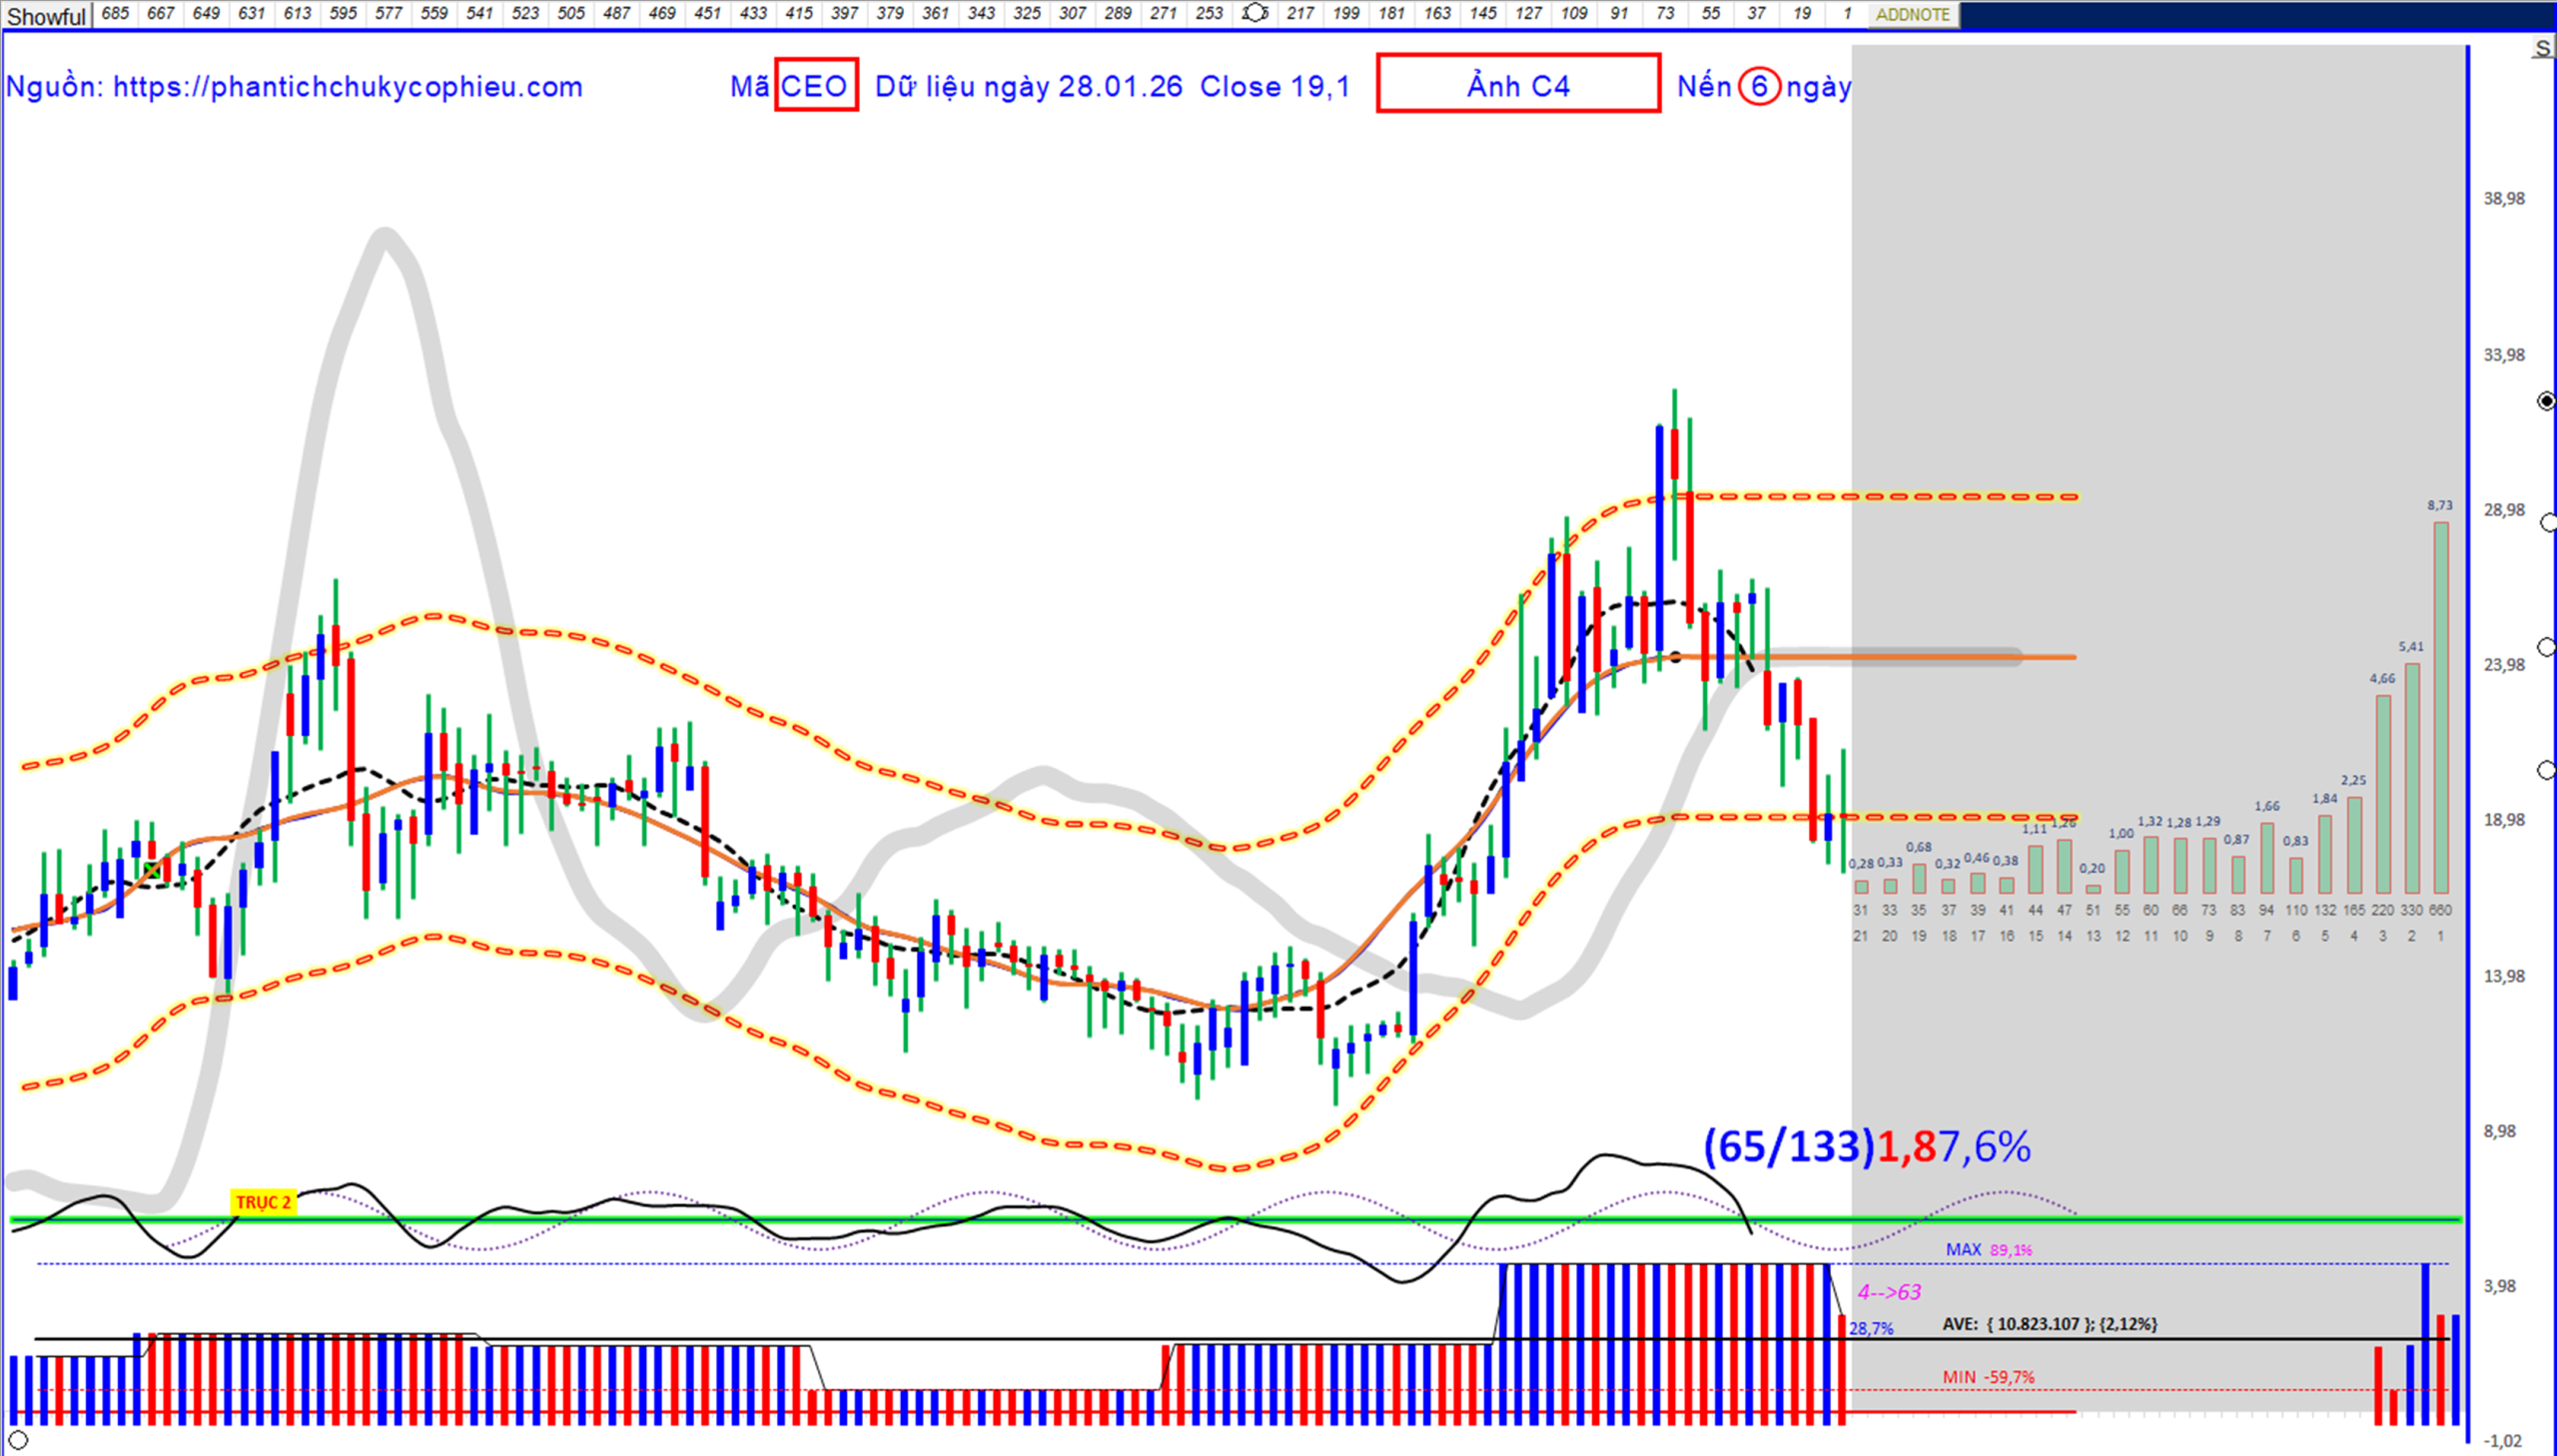Click the Ảnh C4 red box

(1517, 84)
